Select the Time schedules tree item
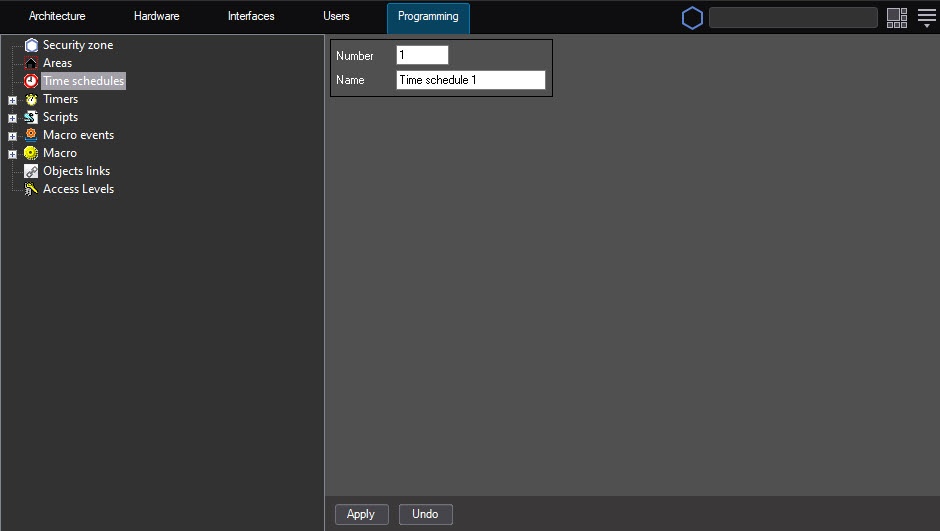 pyautogui.click(x=83, y=81)
